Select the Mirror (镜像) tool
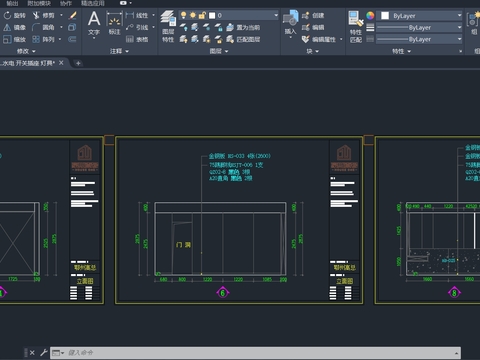The width and height of the screenshot is (480, 360). [x=15, y=27]
